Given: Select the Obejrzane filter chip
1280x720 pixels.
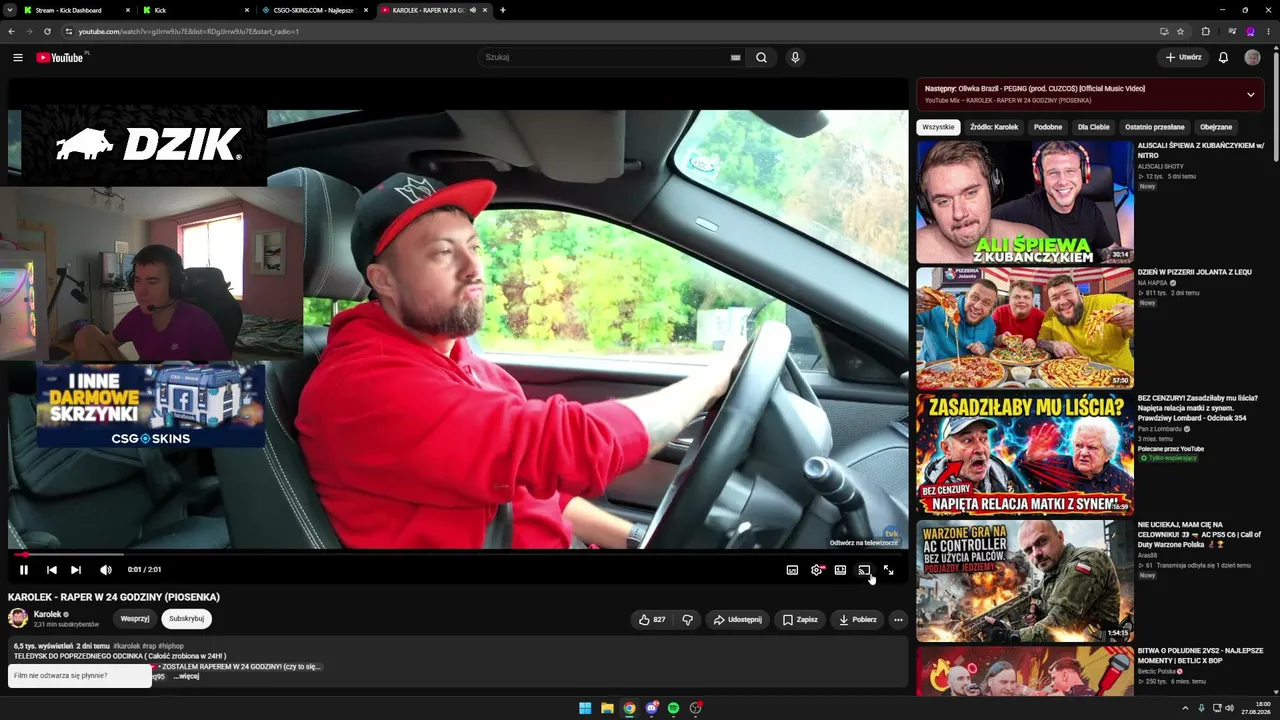Looking at the screenshot, I should 1216,127.
